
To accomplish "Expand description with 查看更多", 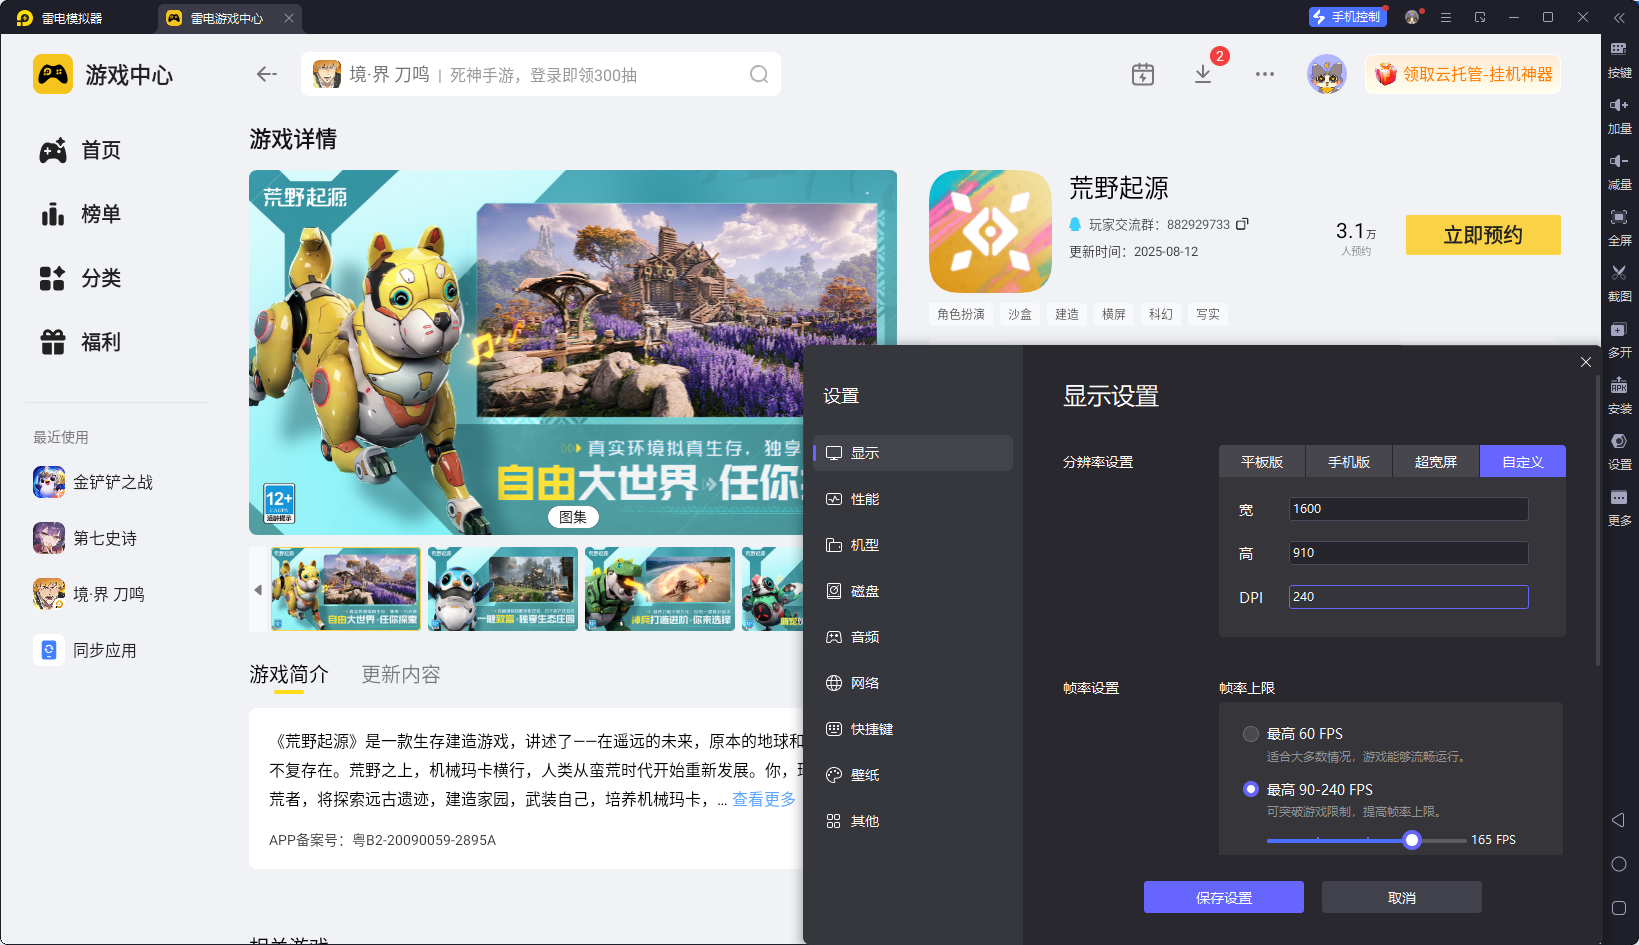I will [764, 799].
